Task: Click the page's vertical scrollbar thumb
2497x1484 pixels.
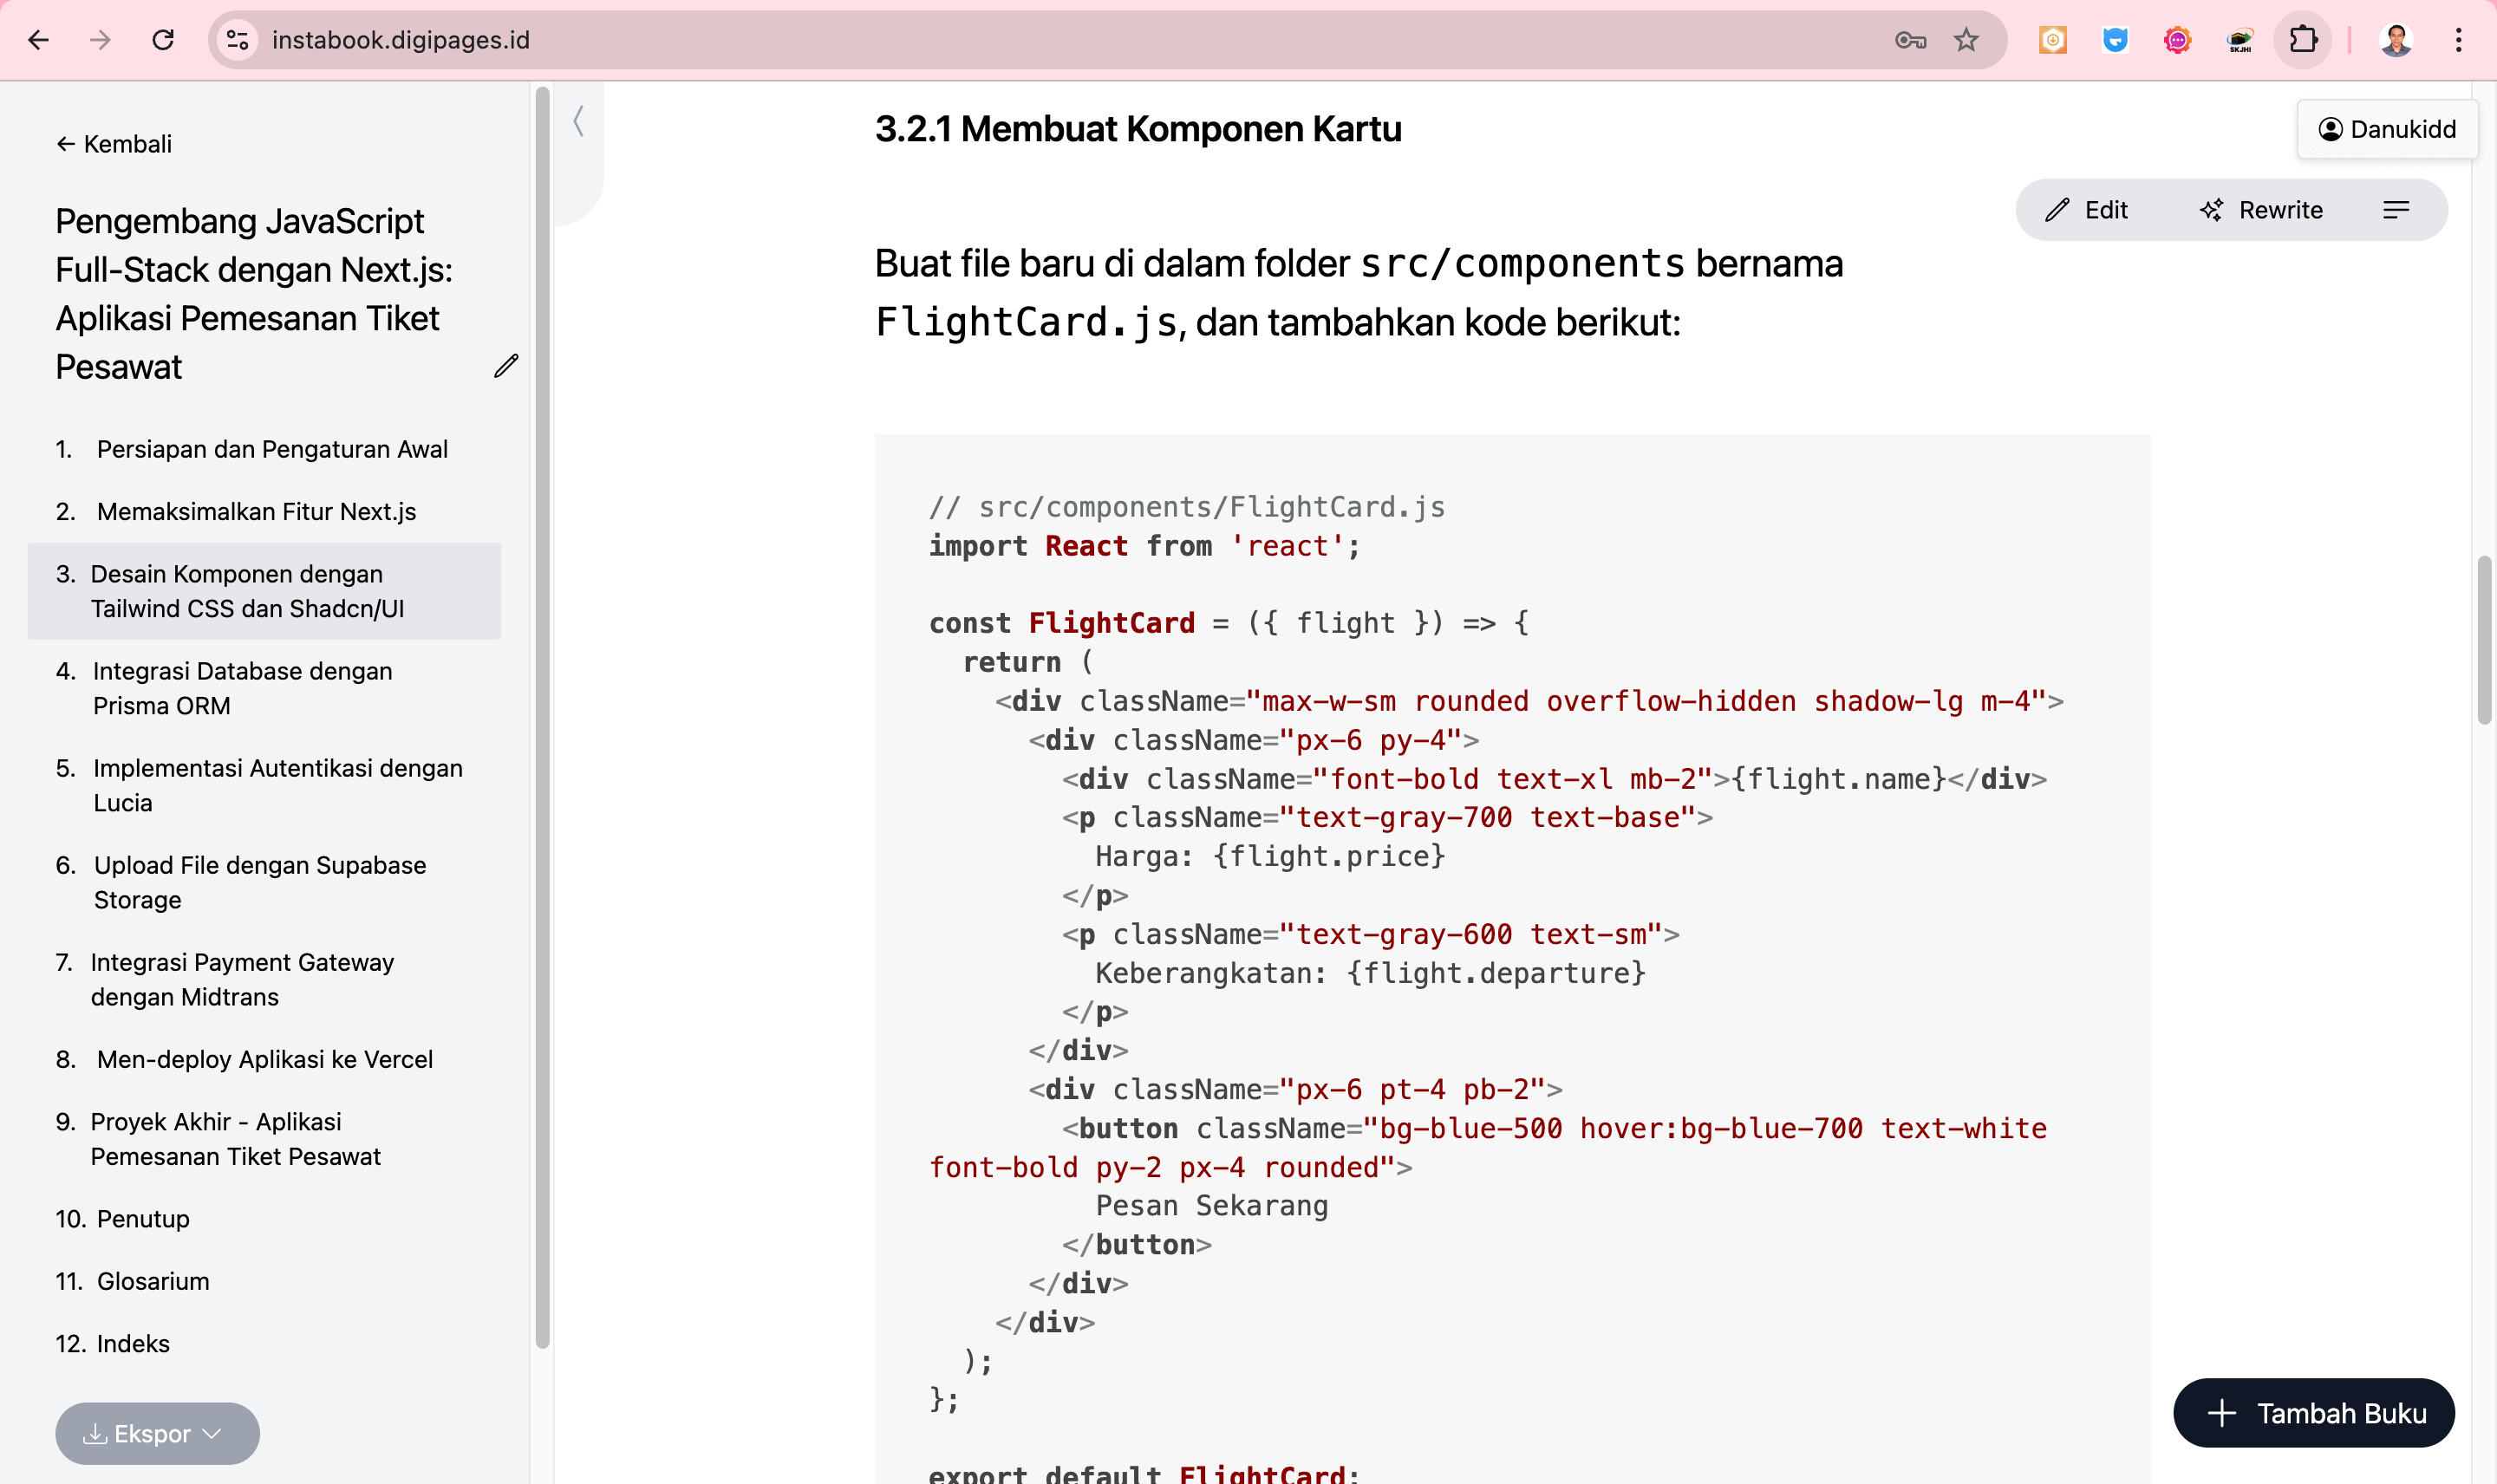Action: pos(2483,640)
